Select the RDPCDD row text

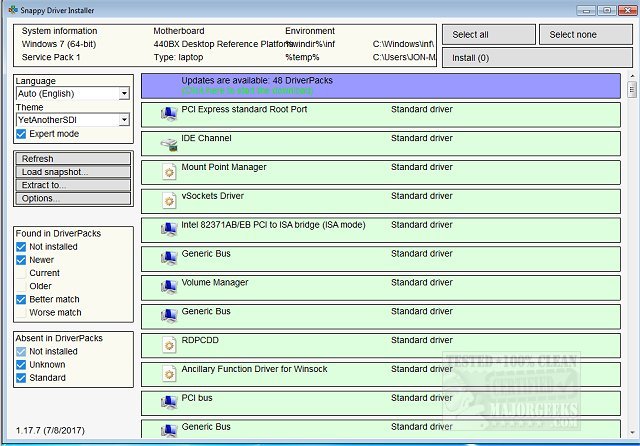tap(200, 340)
